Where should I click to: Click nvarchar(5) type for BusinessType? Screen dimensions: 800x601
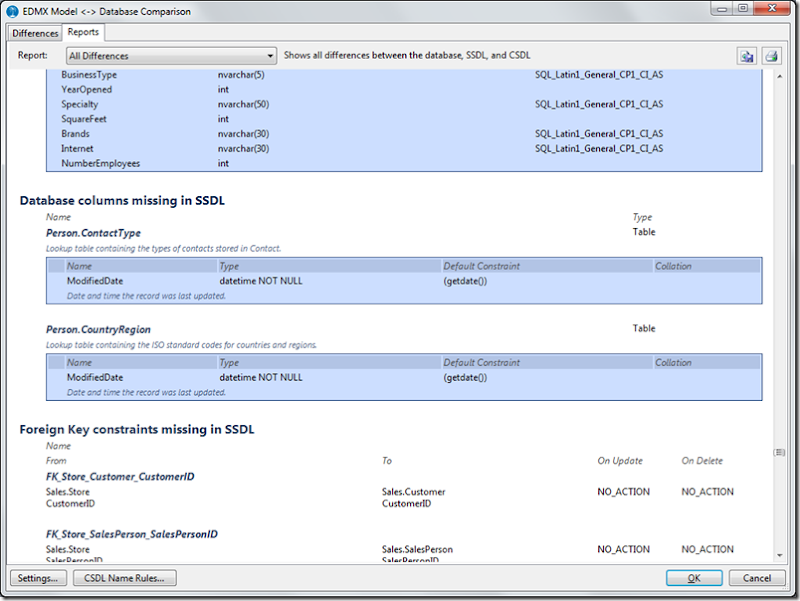tap(241, 75)
